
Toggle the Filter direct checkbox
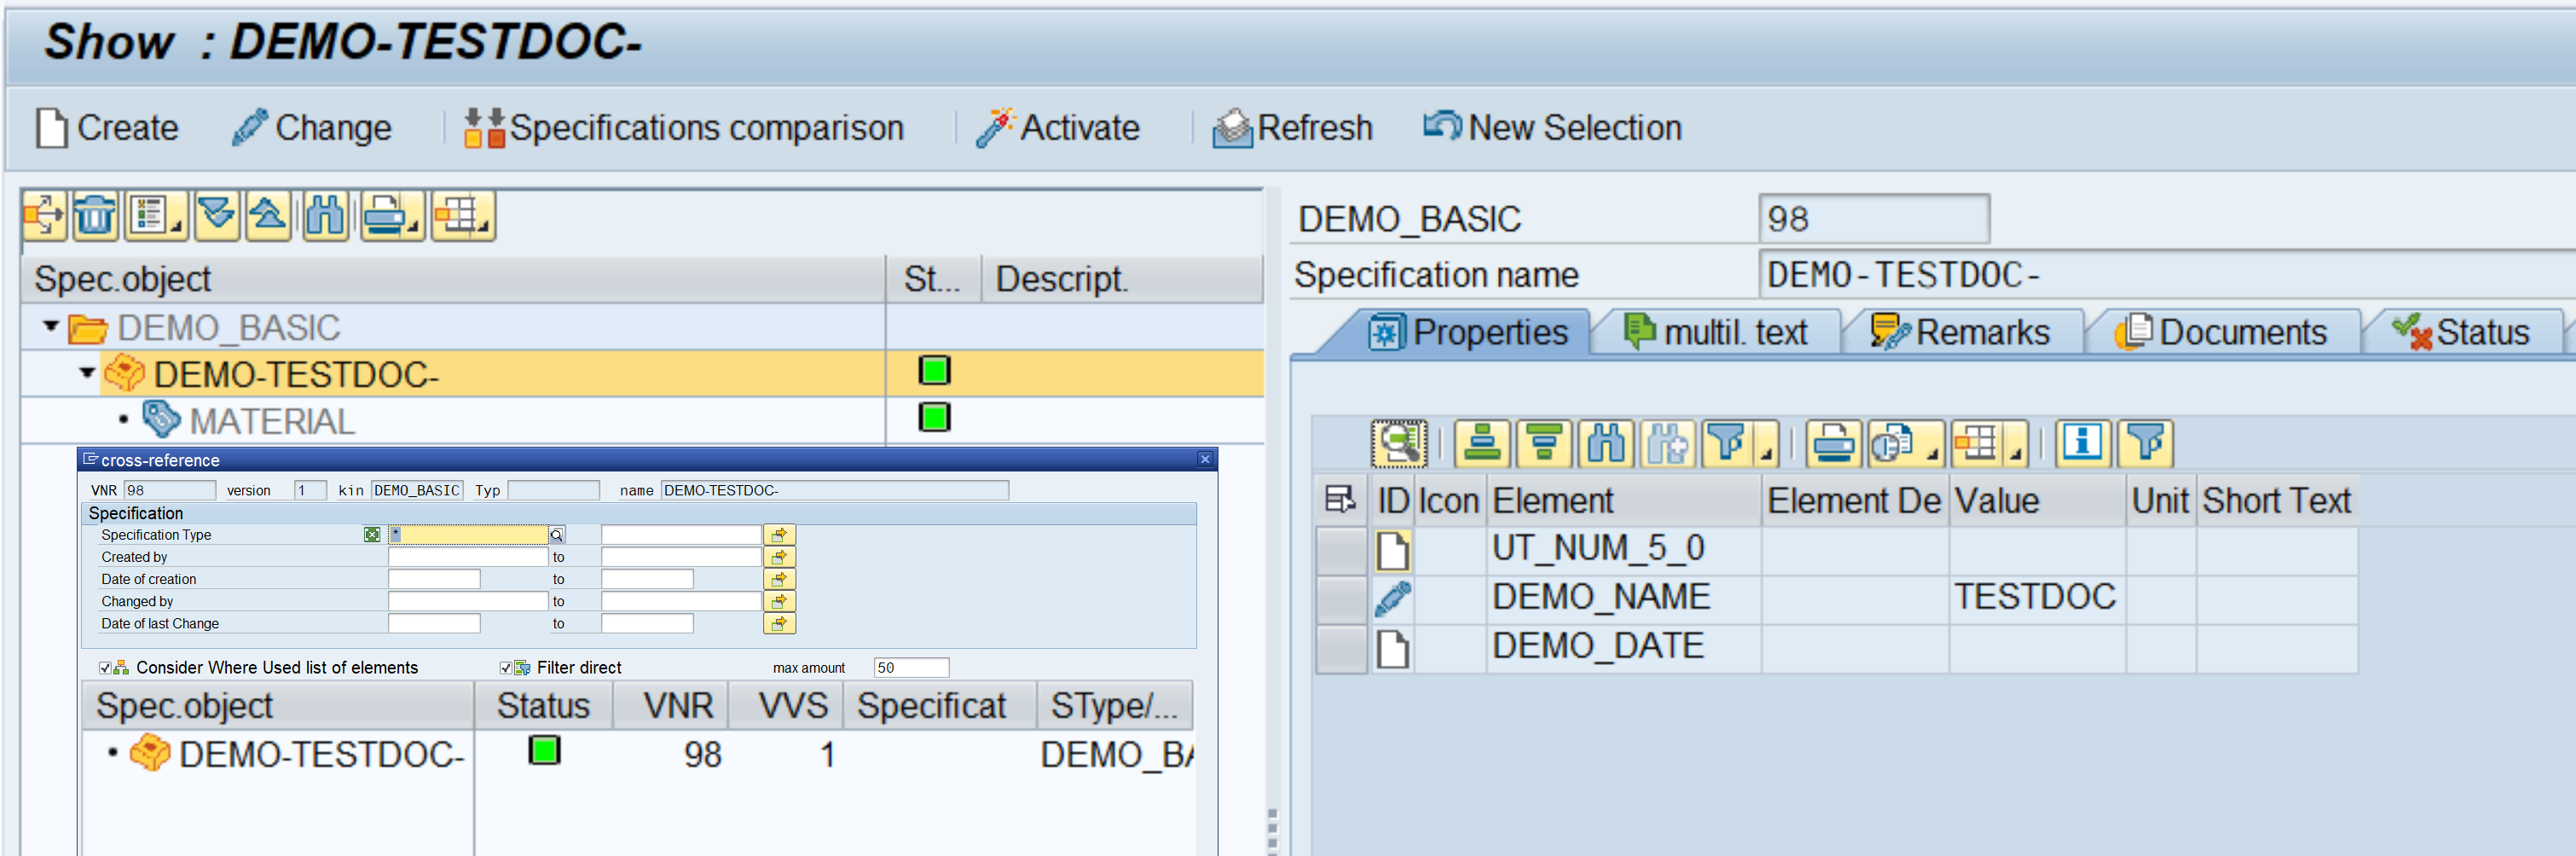[506, 668]
